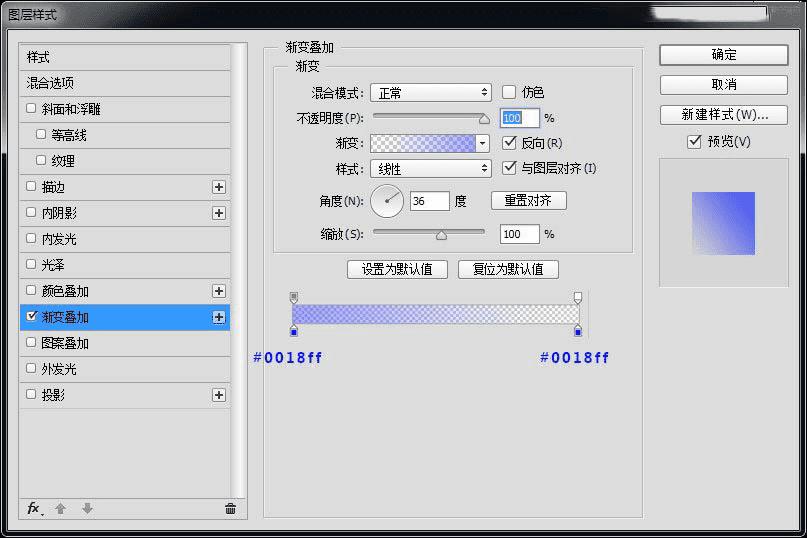Enable 内阴影 checkbox
Screen dimensions: 807x538
[31, 212]
